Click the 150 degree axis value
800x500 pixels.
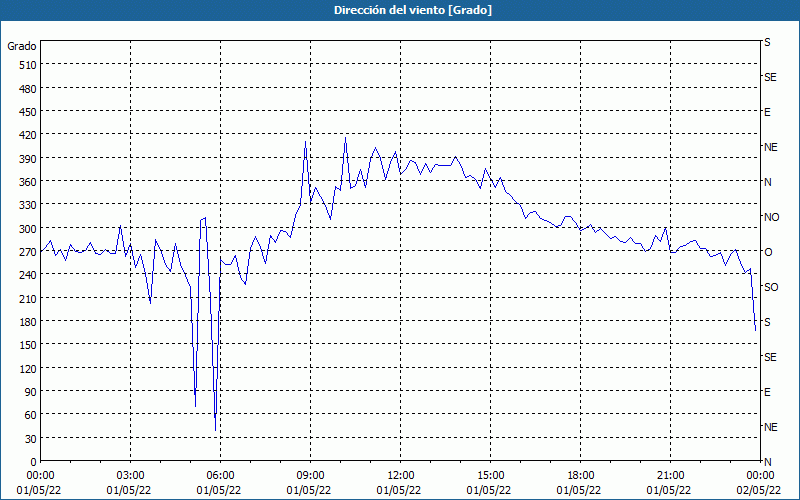28,345
